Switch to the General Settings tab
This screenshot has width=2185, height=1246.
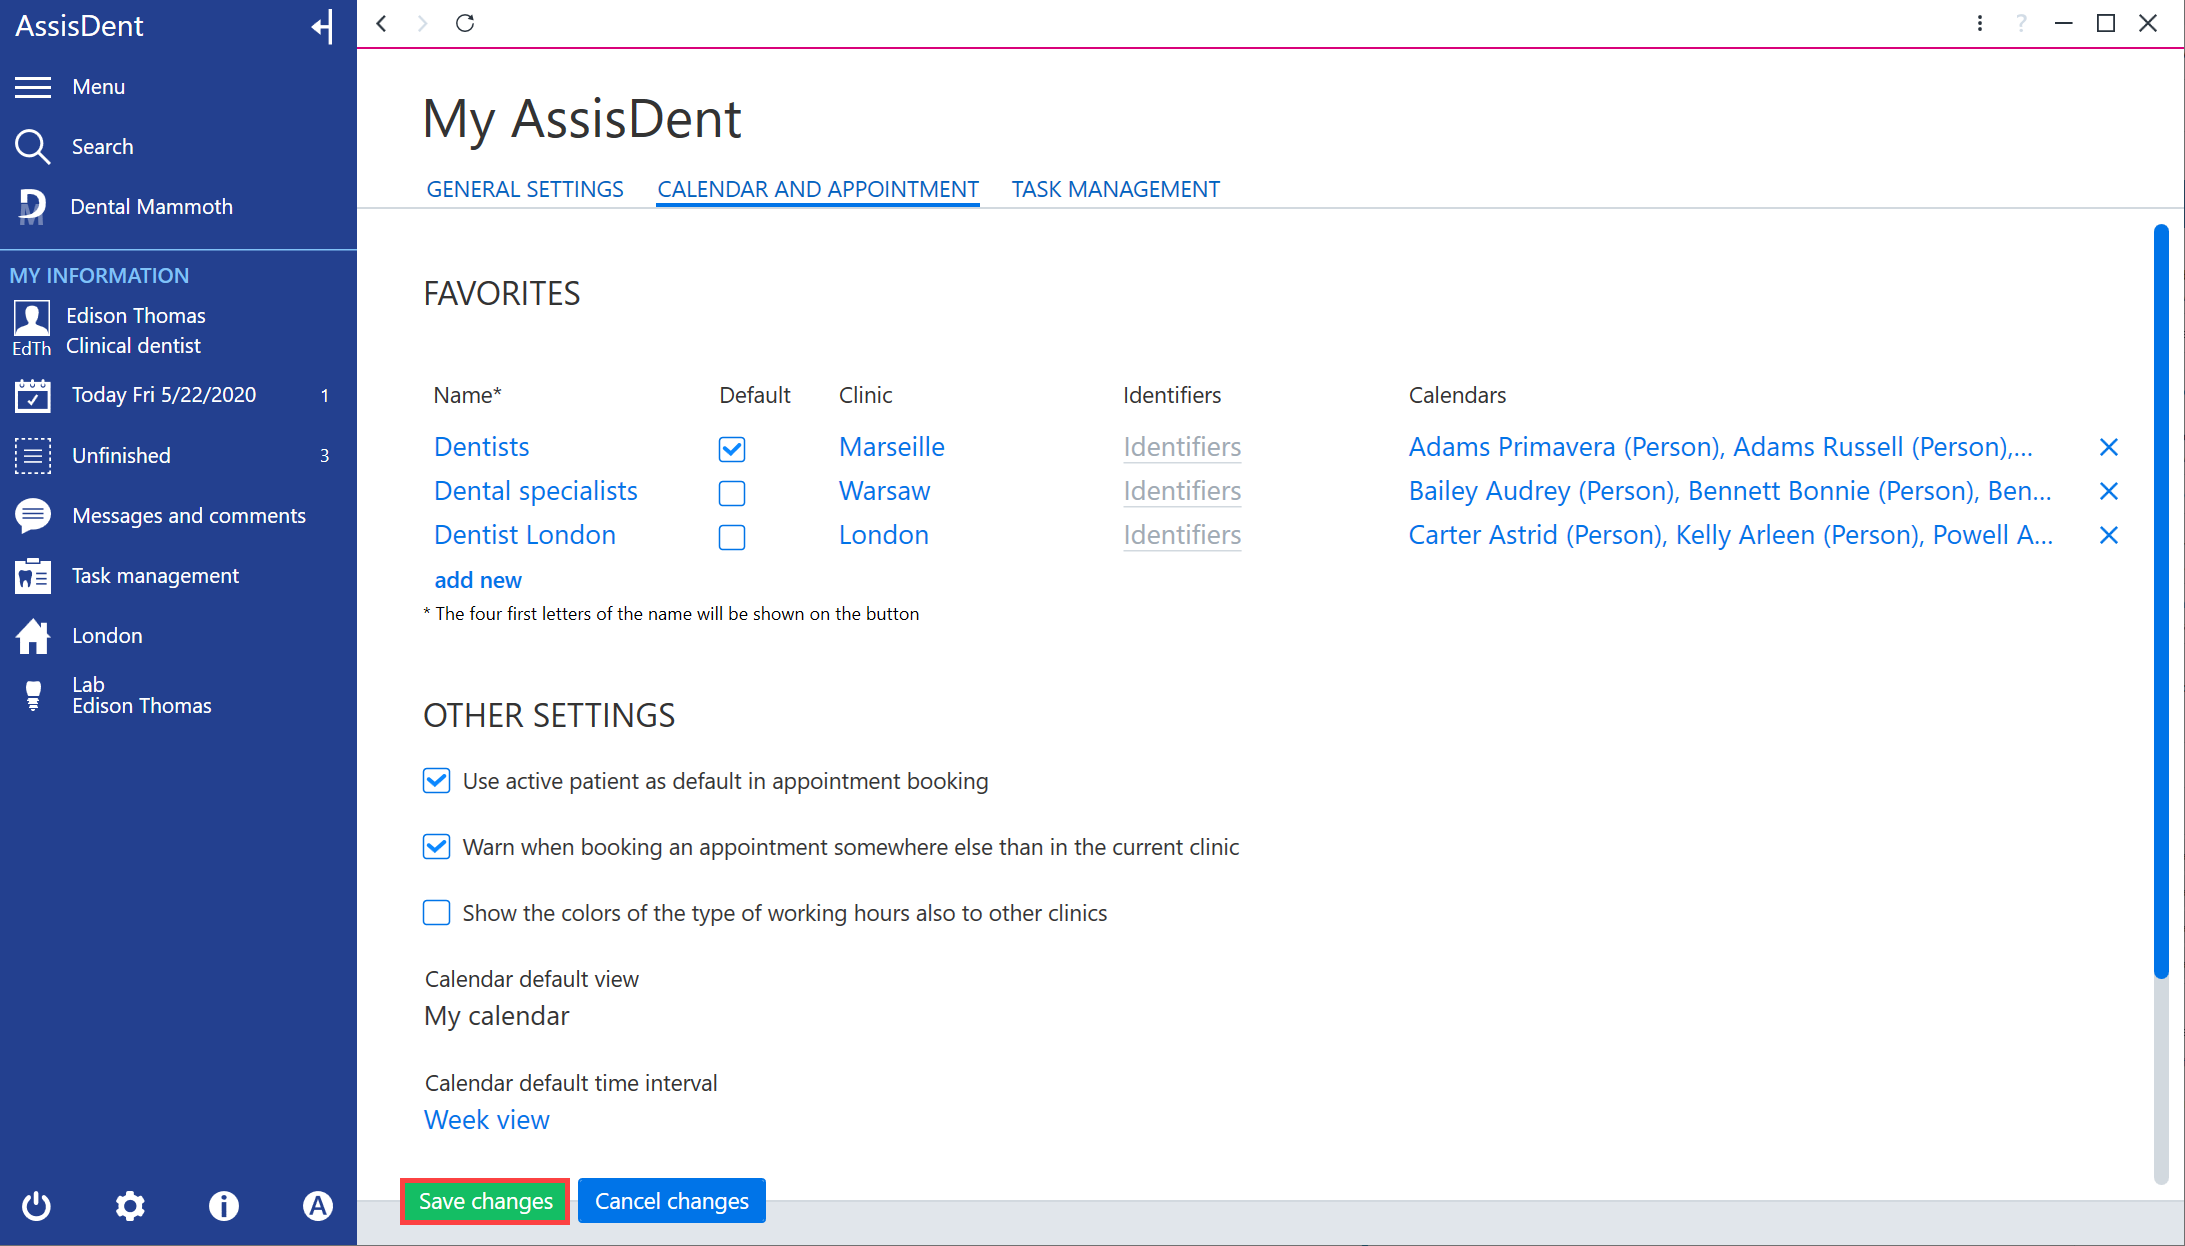click(x=525, y=189)
